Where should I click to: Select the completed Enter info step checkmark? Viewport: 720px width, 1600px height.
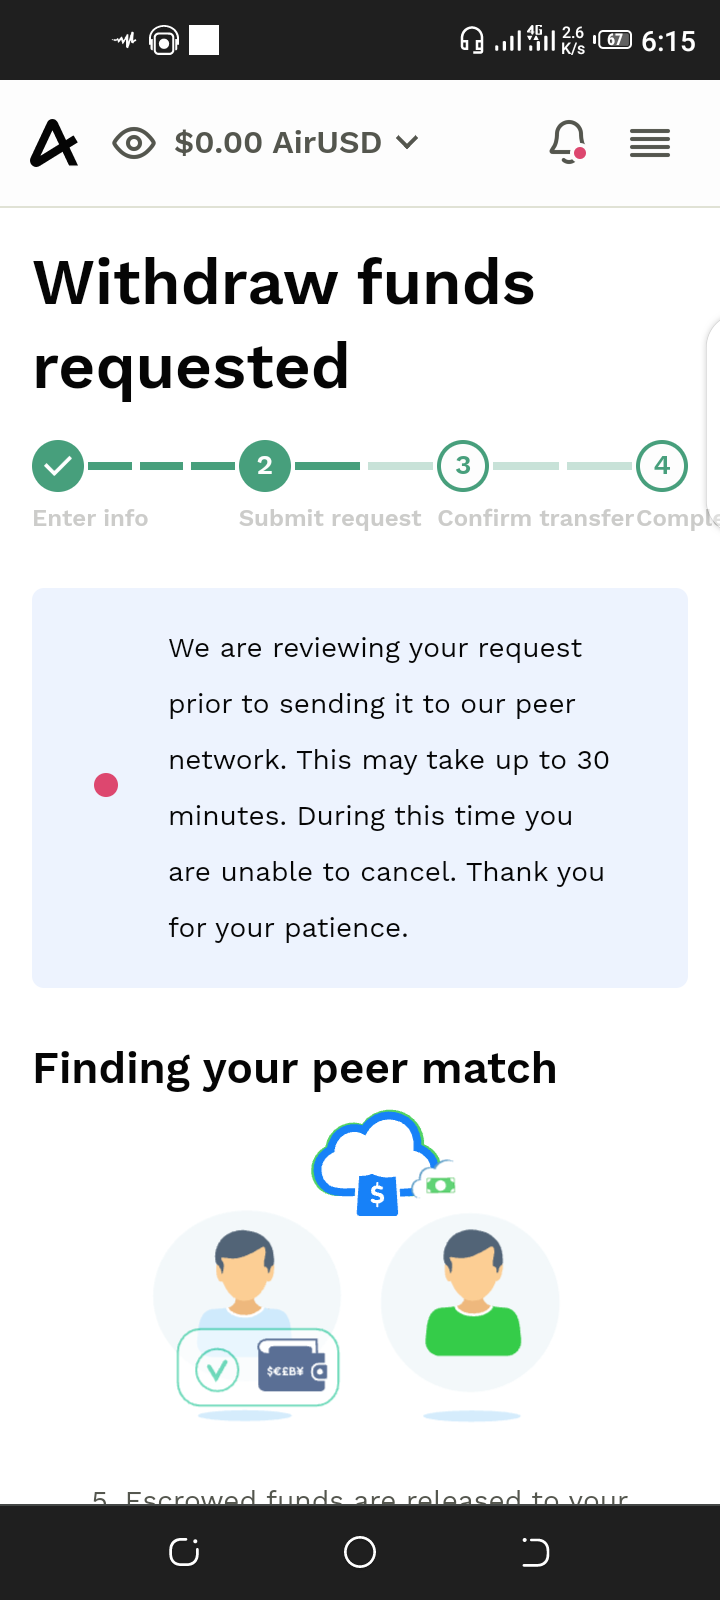pyautogui.click(x=58, y=466)
